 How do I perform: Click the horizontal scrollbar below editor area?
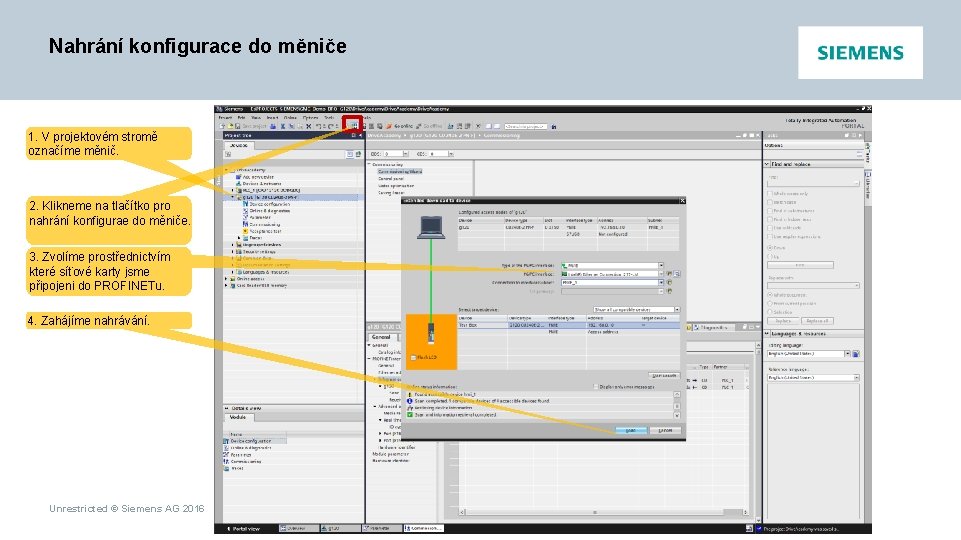604,512
